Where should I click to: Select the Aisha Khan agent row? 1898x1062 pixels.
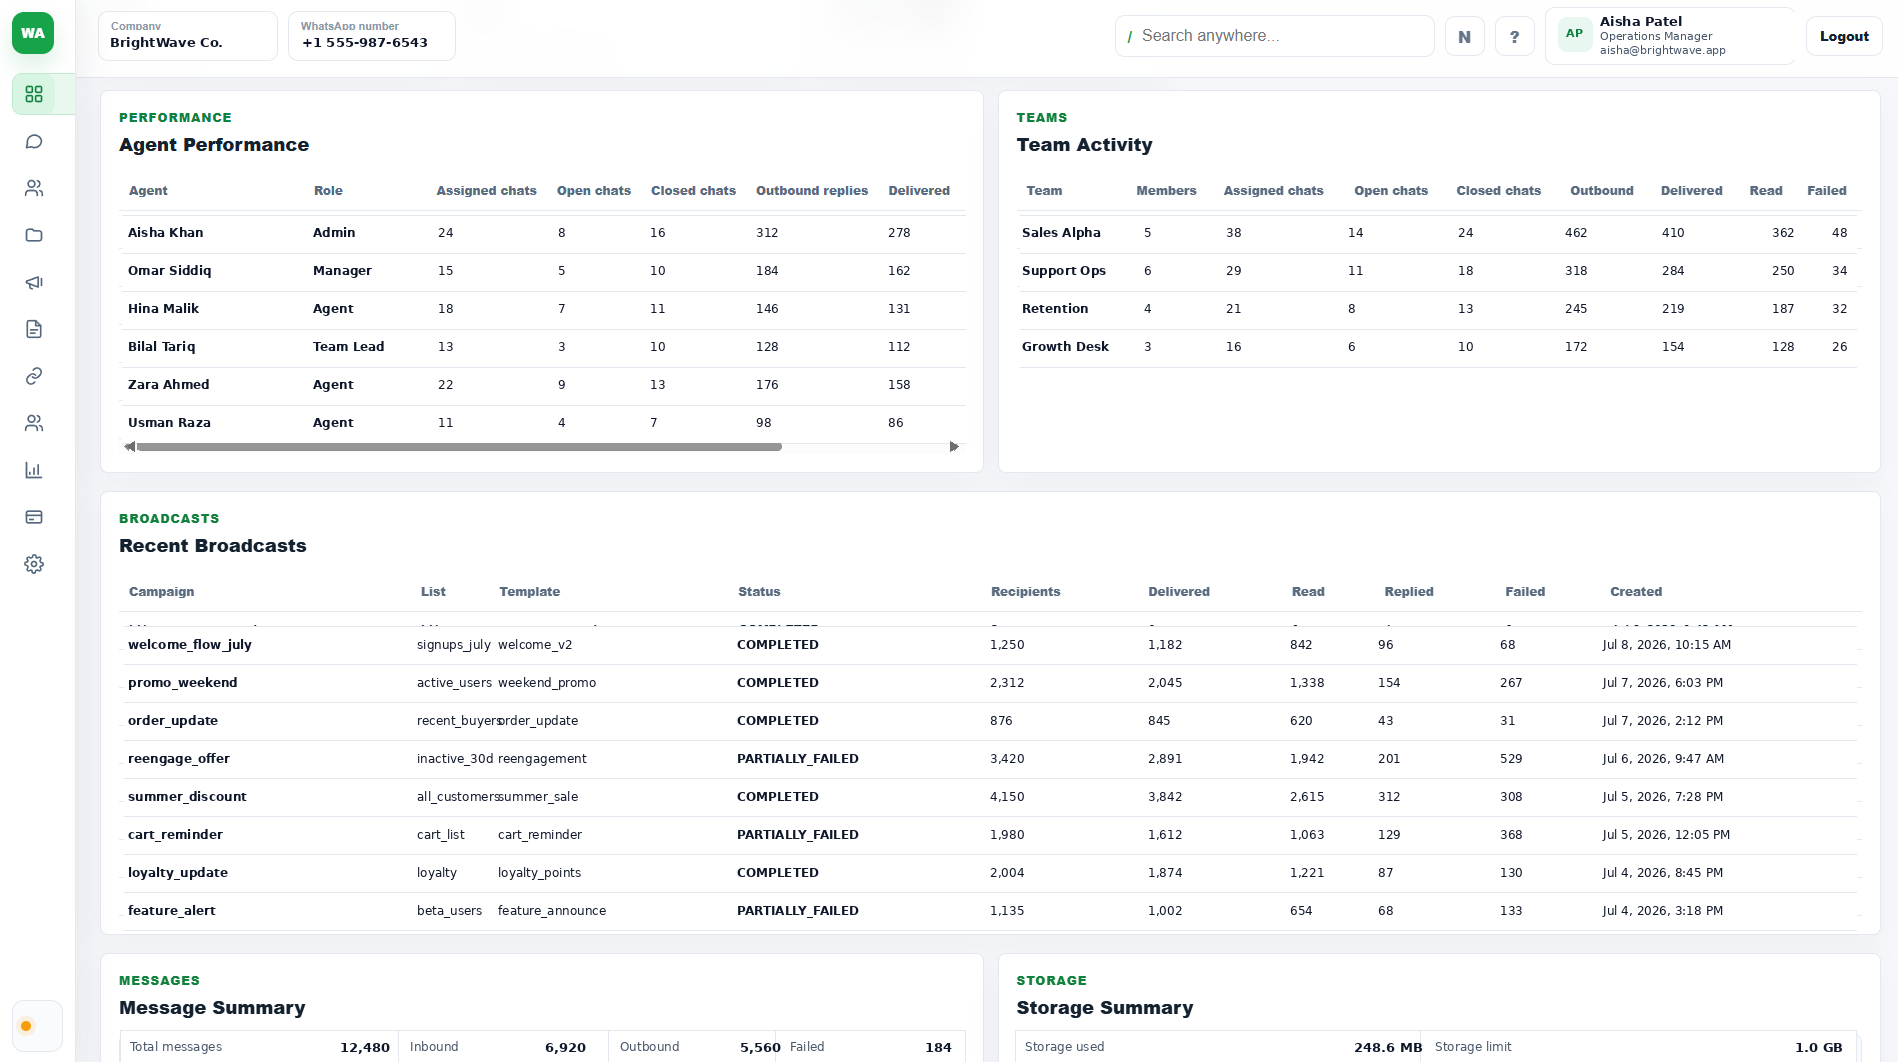point(544,233)
